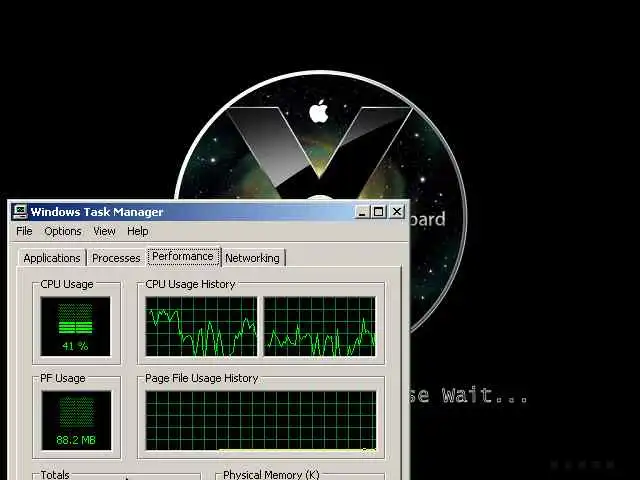Switch to the Processes tab
Image resolution: width=640 pixels, height=480 pixels.
pyautogui.click(x=116, y=258)
